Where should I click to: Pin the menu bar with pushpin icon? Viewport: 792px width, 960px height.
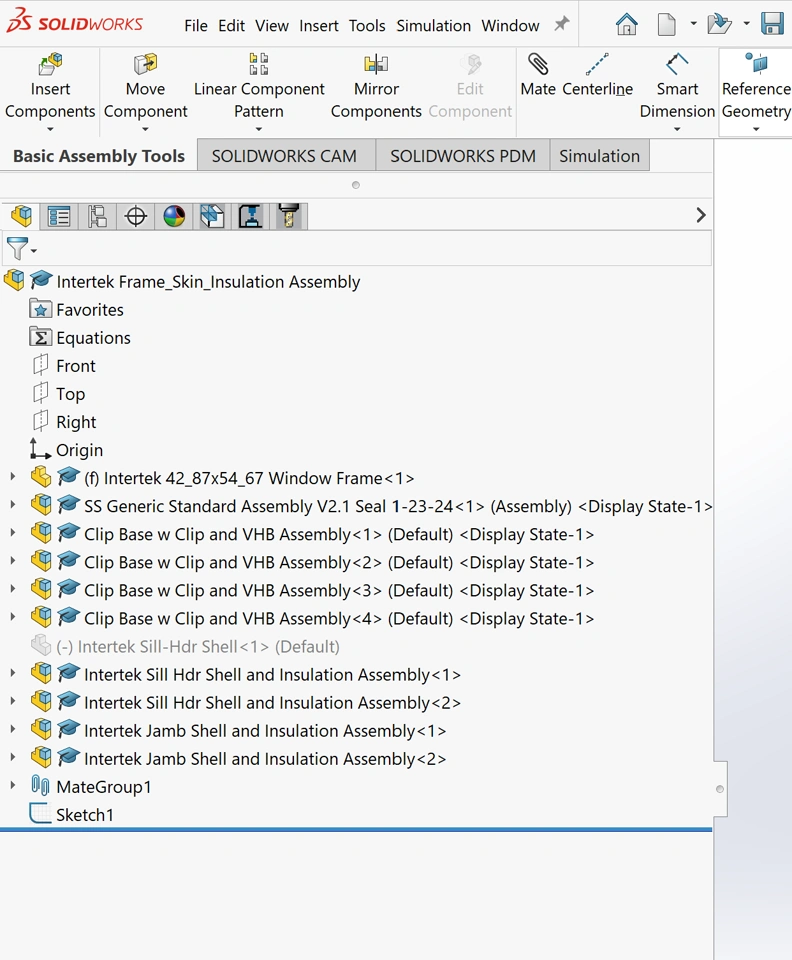[561, 24]
